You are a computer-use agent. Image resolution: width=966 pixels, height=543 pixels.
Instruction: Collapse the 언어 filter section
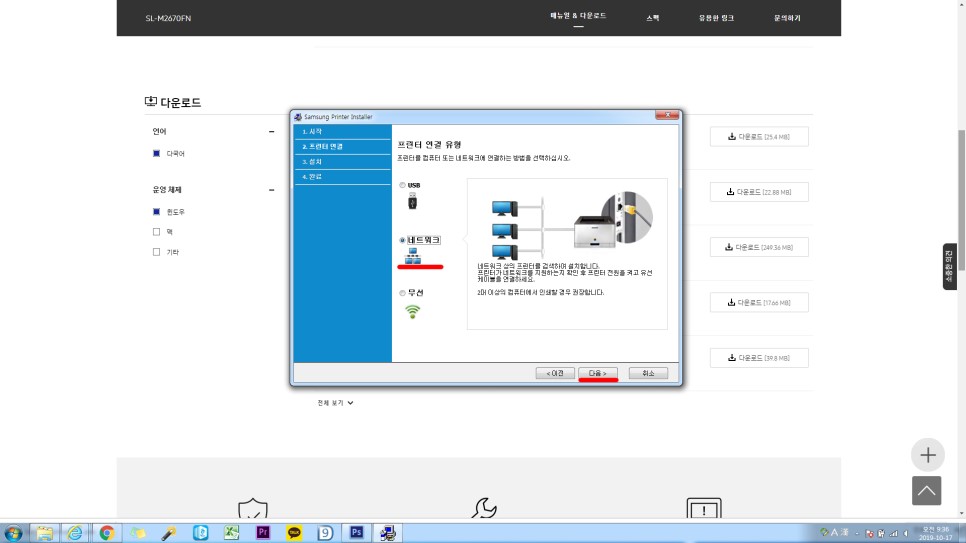(271, 131)
